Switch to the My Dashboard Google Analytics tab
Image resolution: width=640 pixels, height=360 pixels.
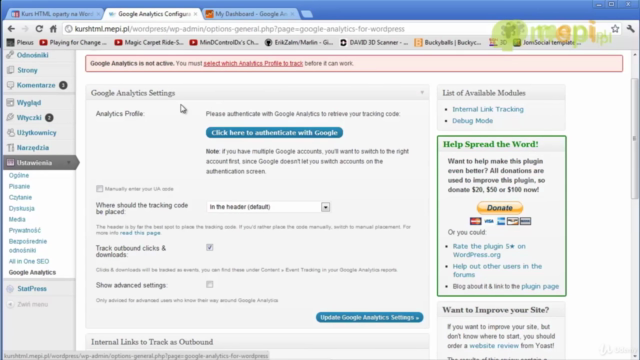click(251, 14)
